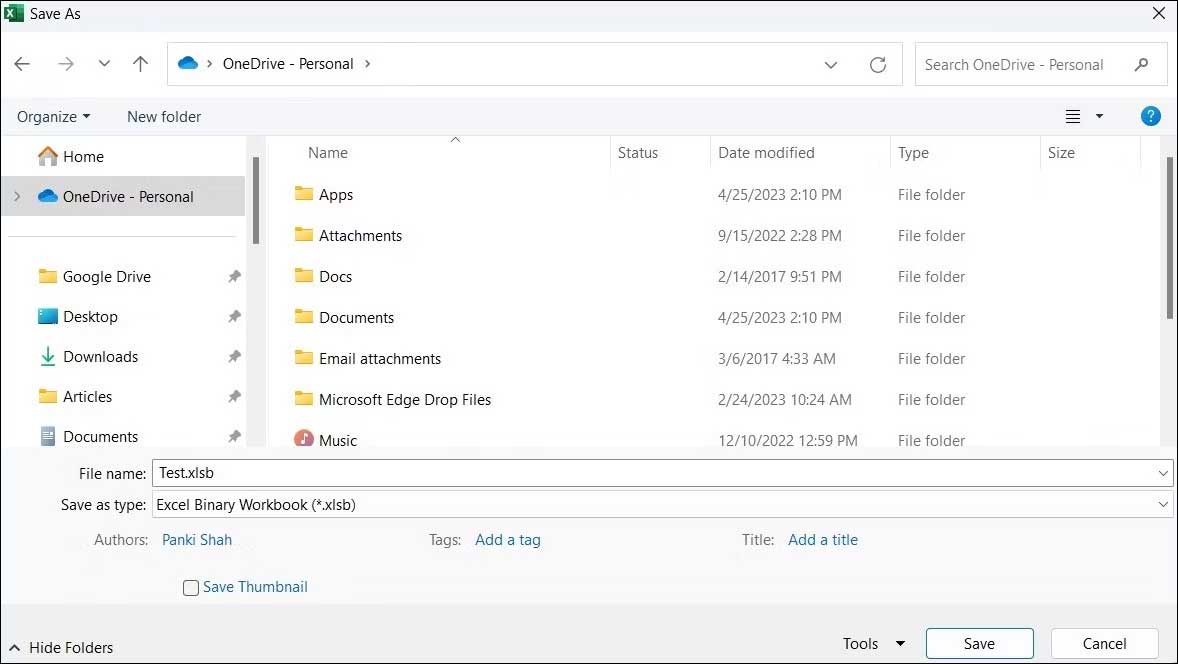Screen dimensions: 1178x664
Task: Enable the Save Thumbnail checkbox
Action: (190, 587)
